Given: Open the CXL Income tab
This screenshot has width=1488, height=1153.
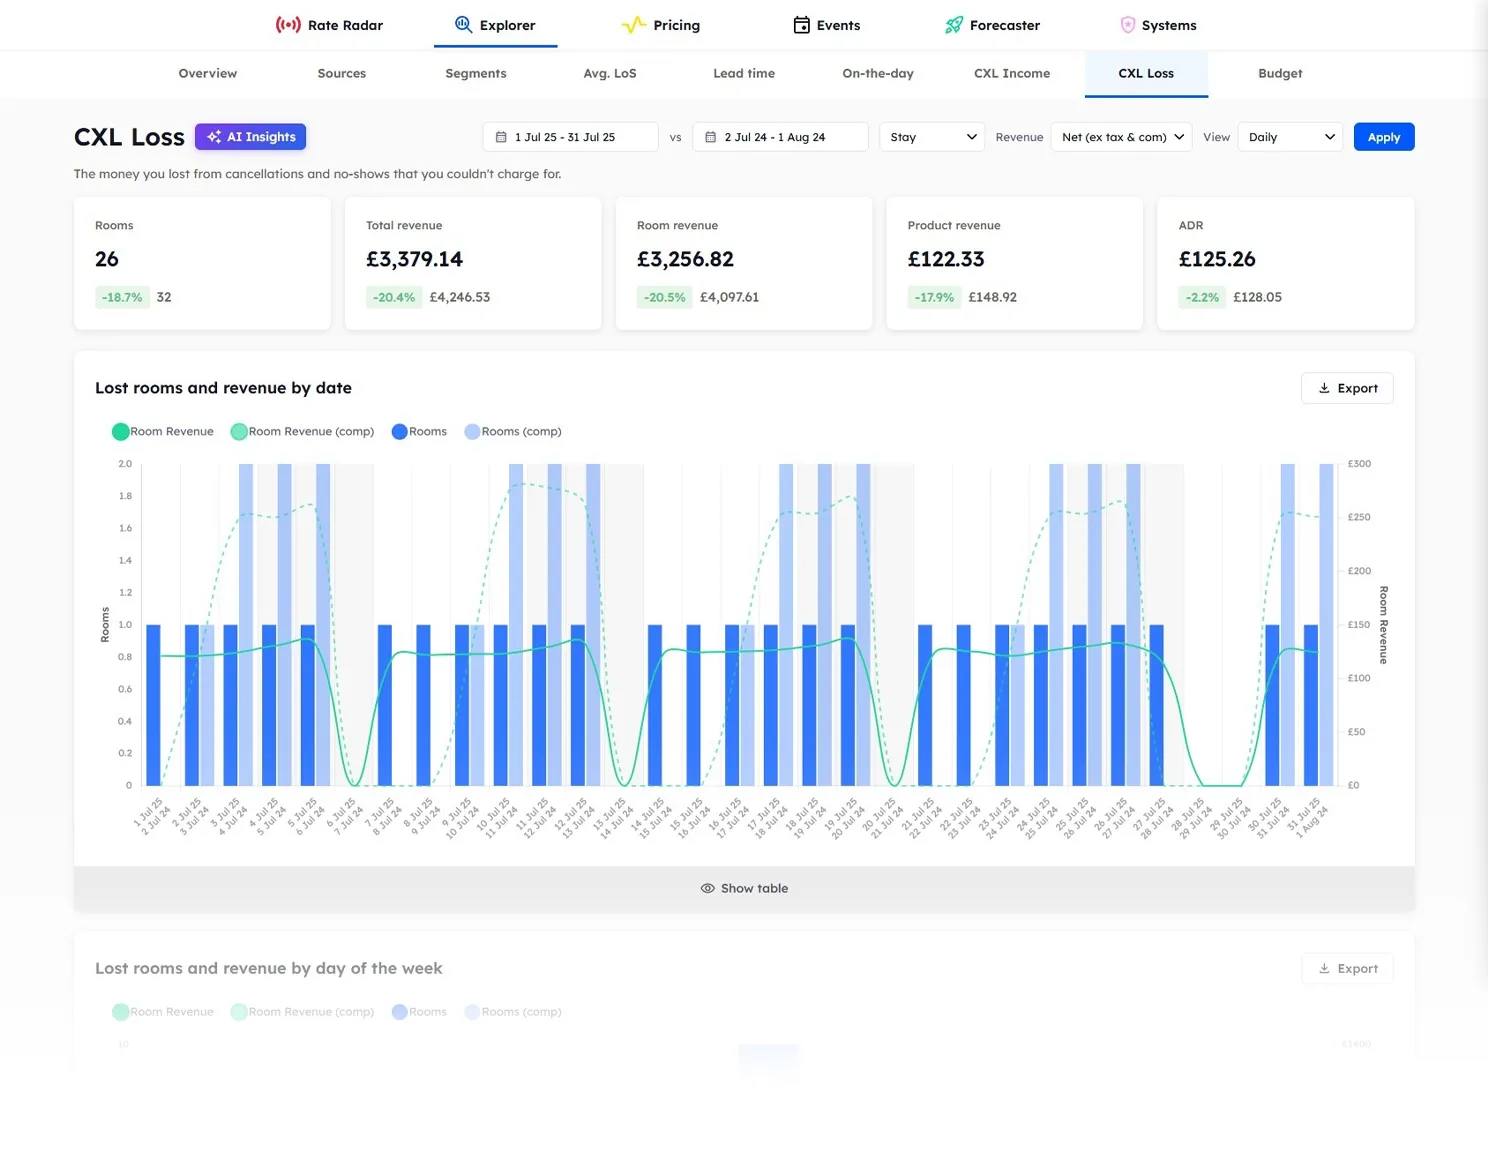Looking at the screenshot, I should point(1012,73).
